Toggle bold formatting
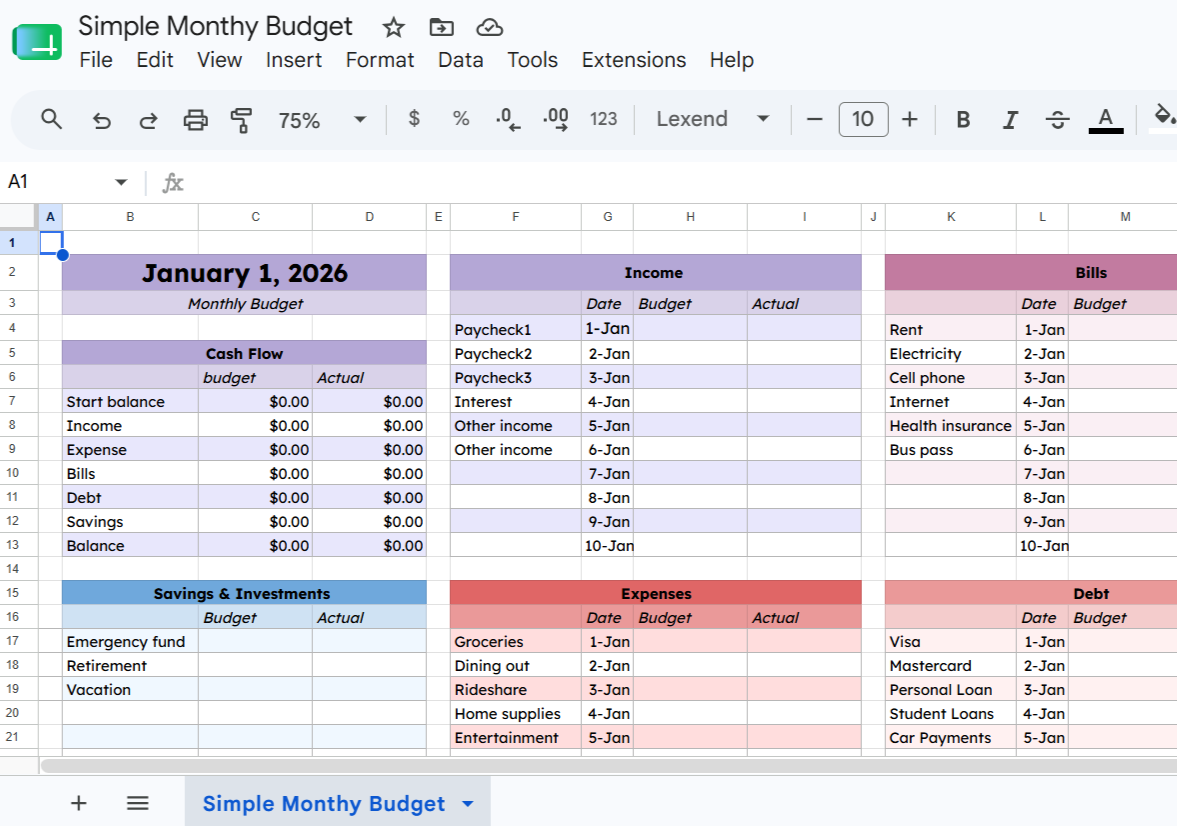The image size is (1177, 826). coord(963,119)
